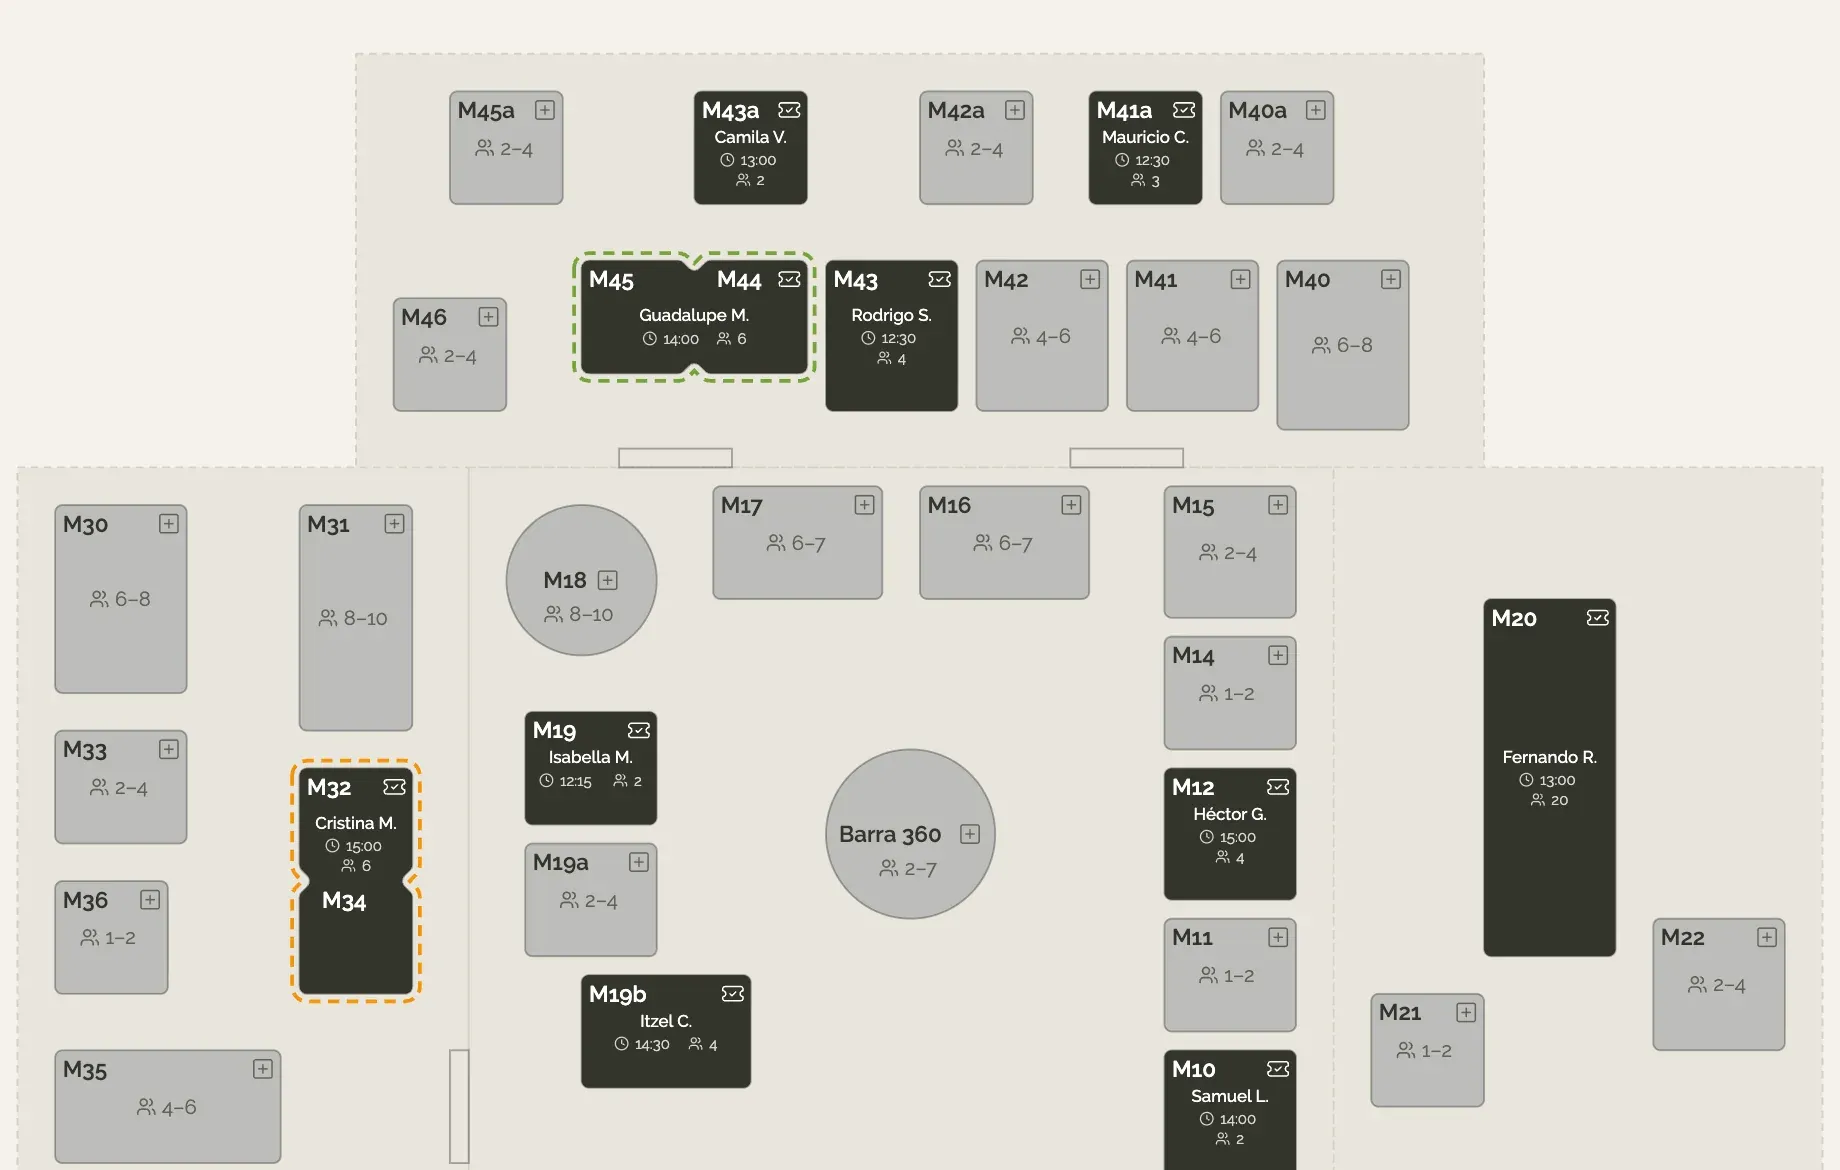Click the plus icon on table M41
Viewport: 1840px width, 1170px height.
[1240, 279]
